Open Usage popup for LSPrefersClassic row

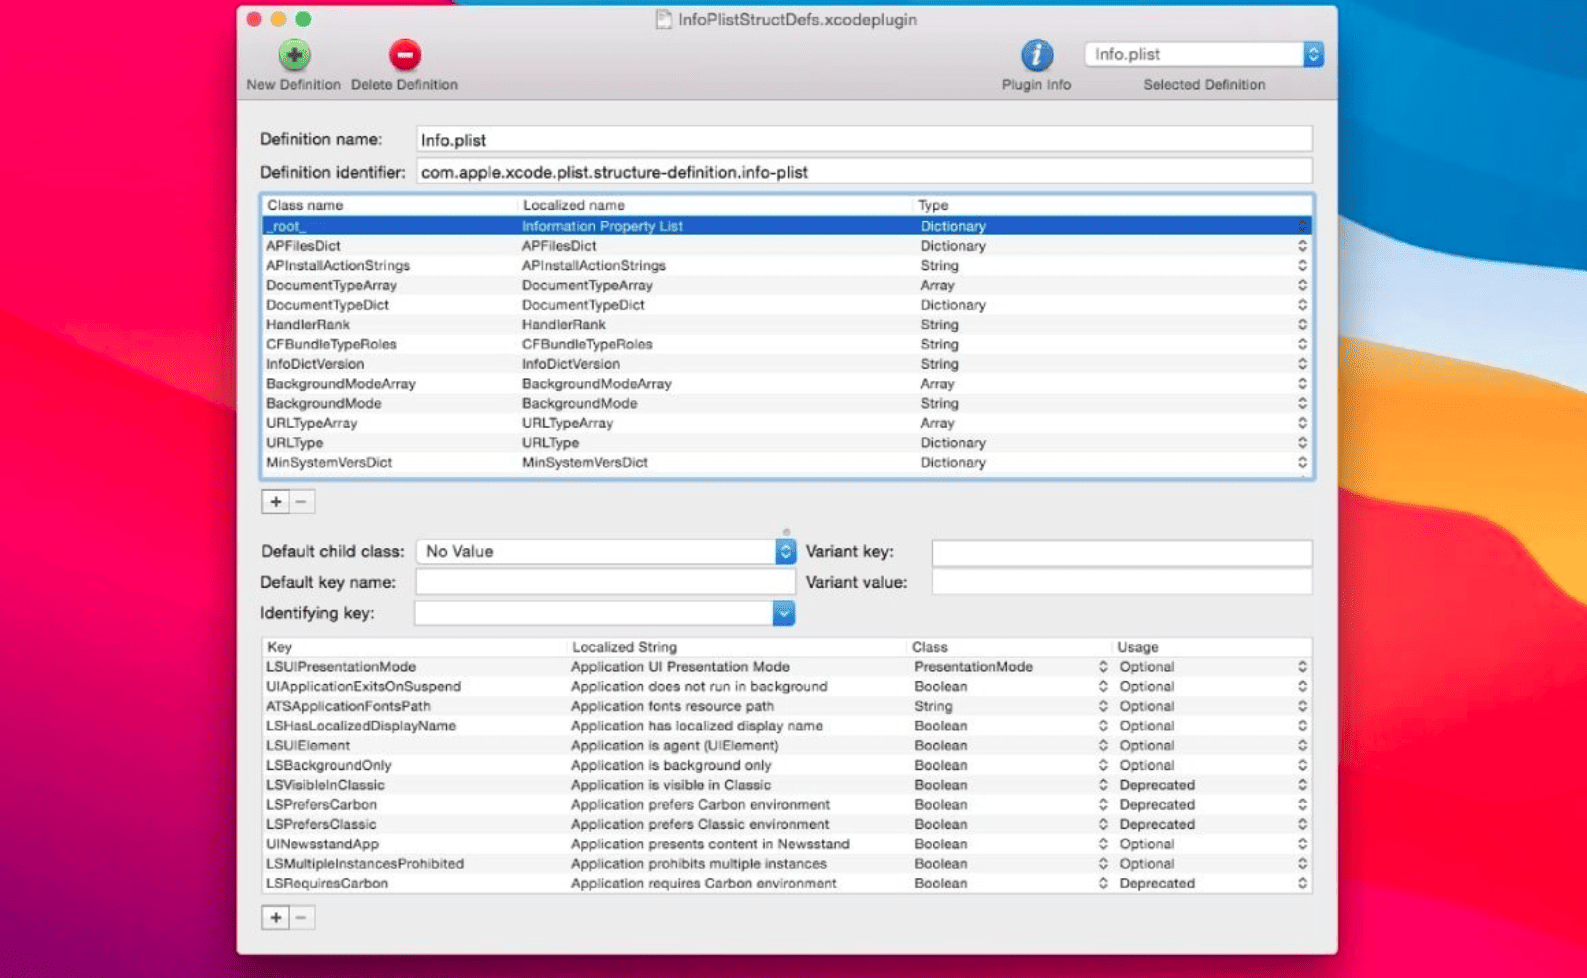coord(1302,825)
